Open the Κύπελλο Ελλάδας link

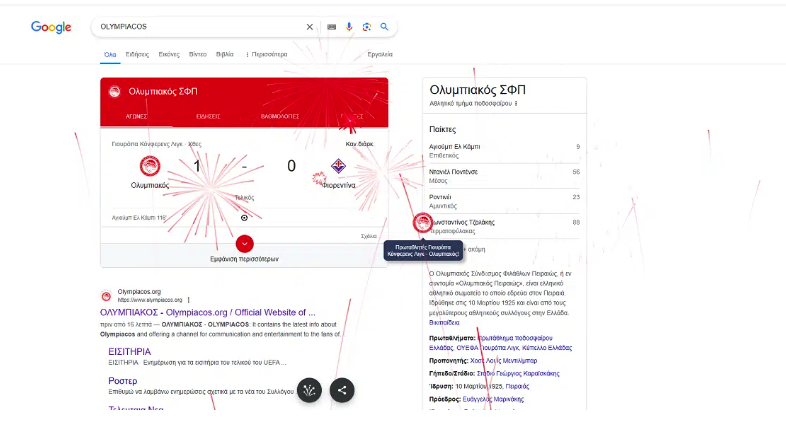(547, 348)
